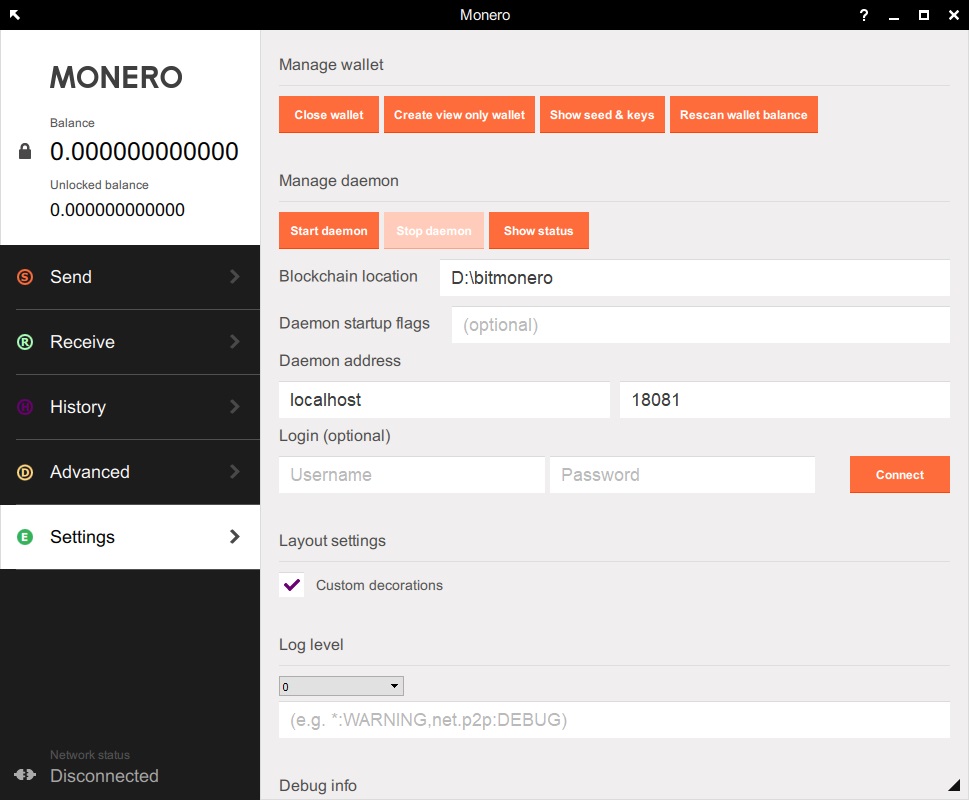Minimize the Monero window
The height and width of the screenshot is (800, 969).
pyautogui.click(x=894, y=18)
